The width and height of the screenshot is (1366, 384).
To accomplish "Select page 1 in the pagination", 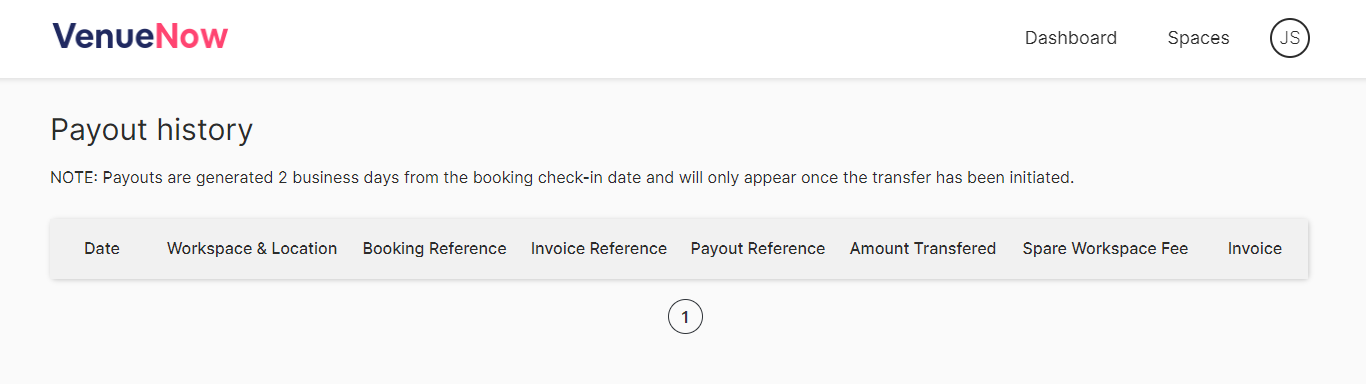I will [x=685, y=317].
